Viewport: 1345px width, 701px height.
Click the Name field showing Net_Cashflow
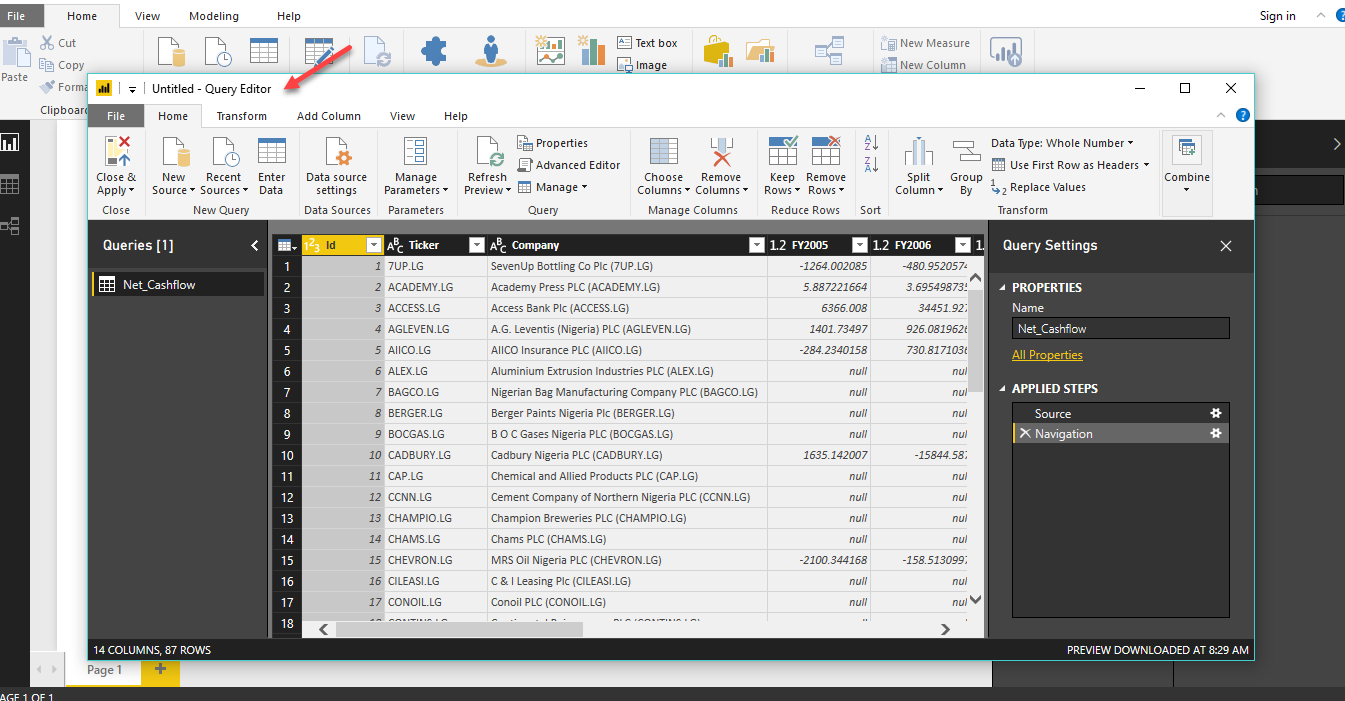[x=1120, y=328]
